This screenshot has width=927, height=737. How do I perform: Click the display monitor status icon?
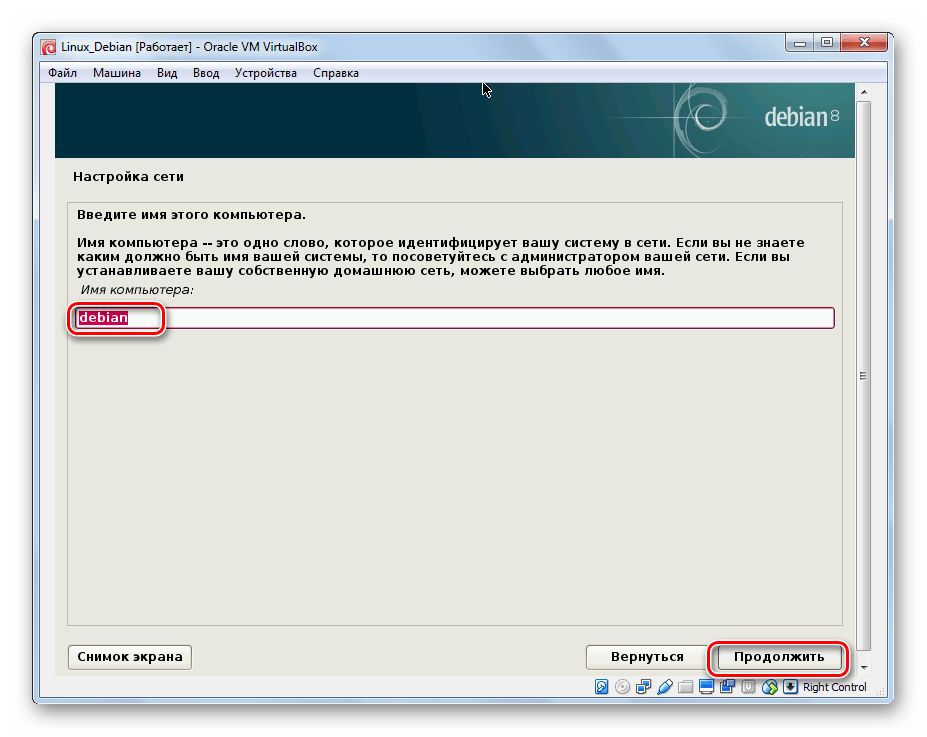[706, 687]
